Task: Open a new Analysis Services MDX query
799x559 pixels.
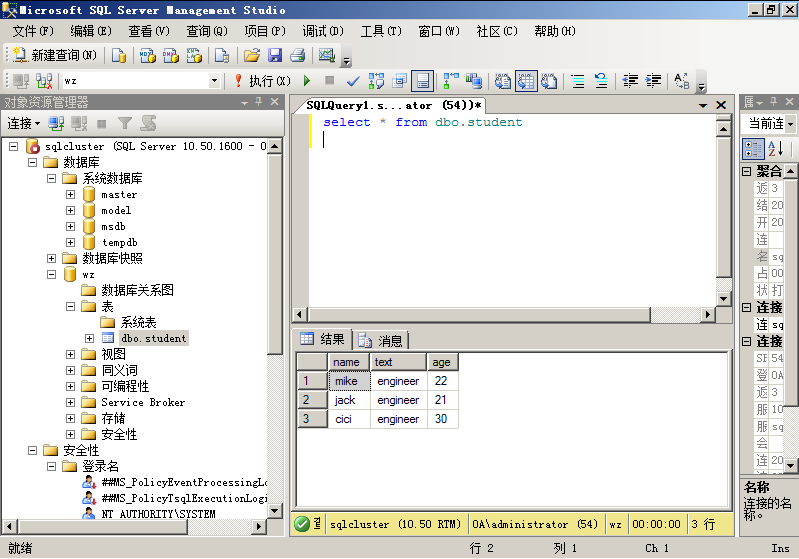Action: [148, 55]
